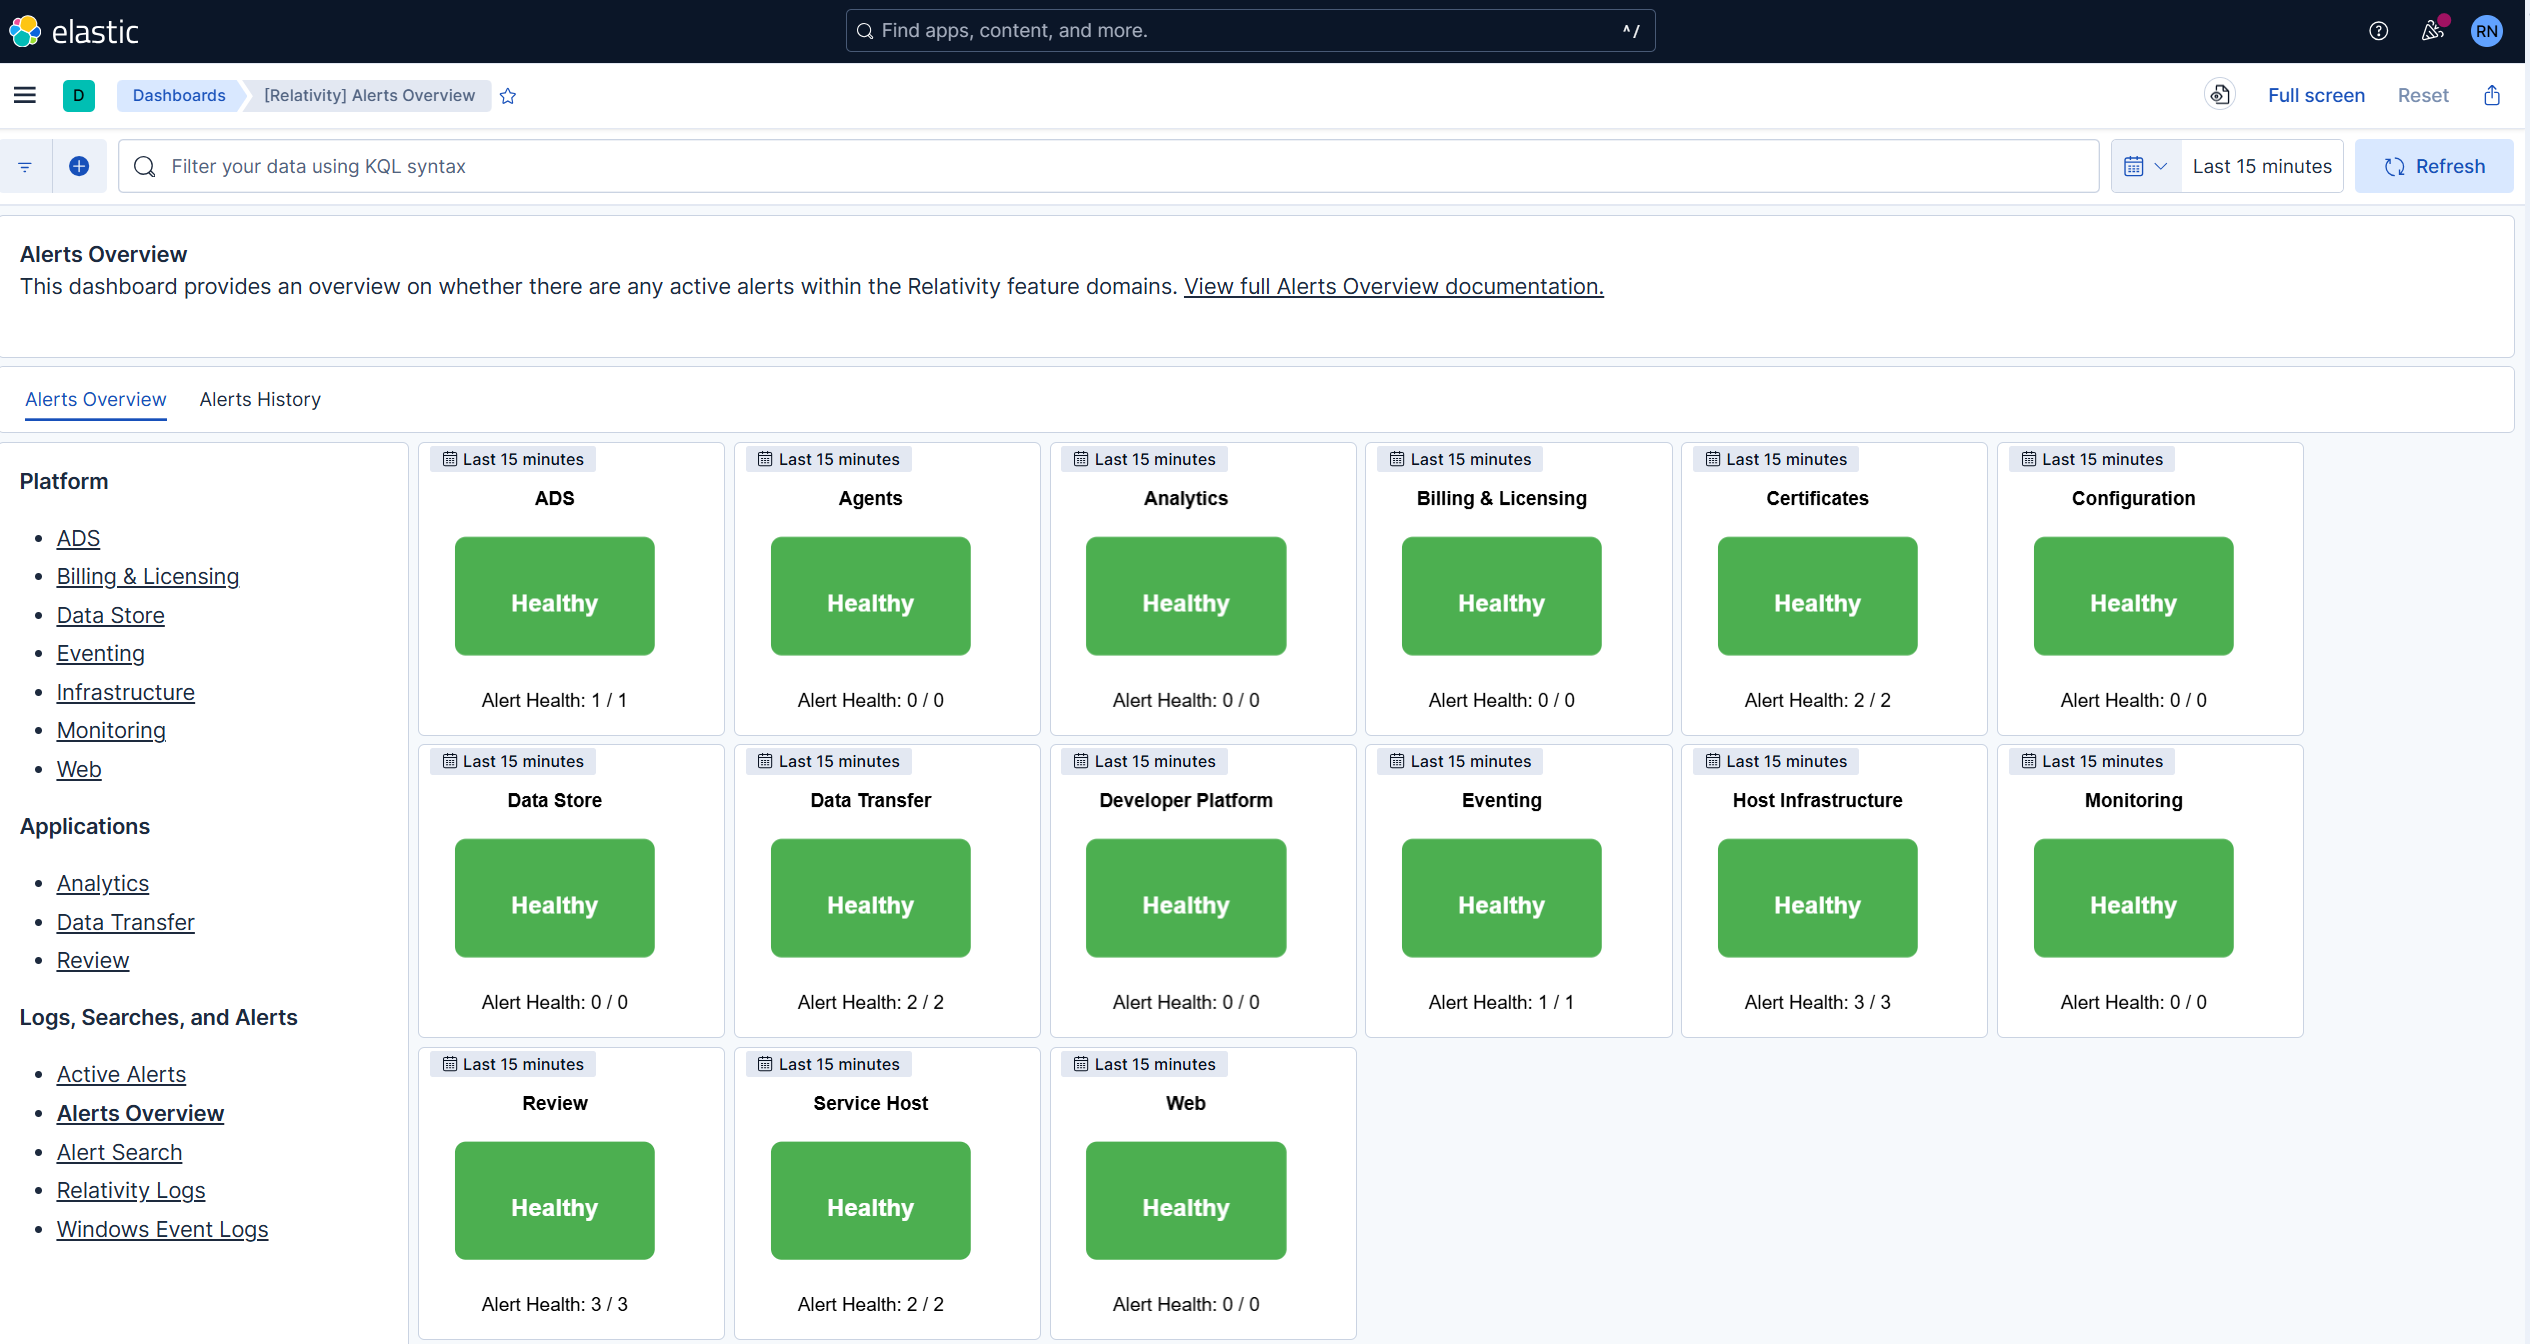The width and height of the screenshot is (2530, 1344).
Task: Click the KQL filter query input
Action: [x=1108, y=166]
